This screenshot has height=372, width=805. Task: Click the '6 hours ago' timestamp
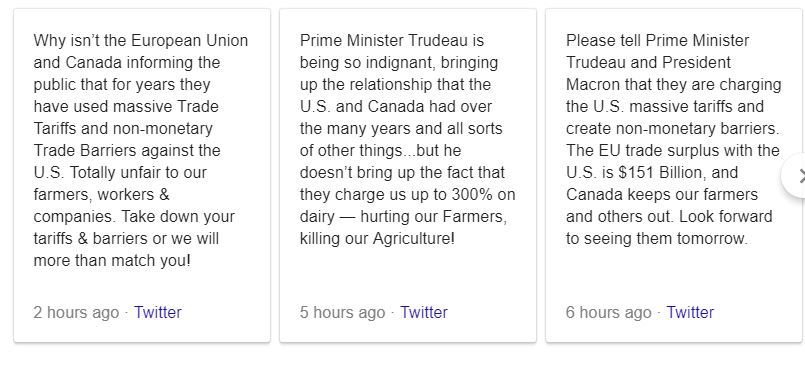point(608,312)
